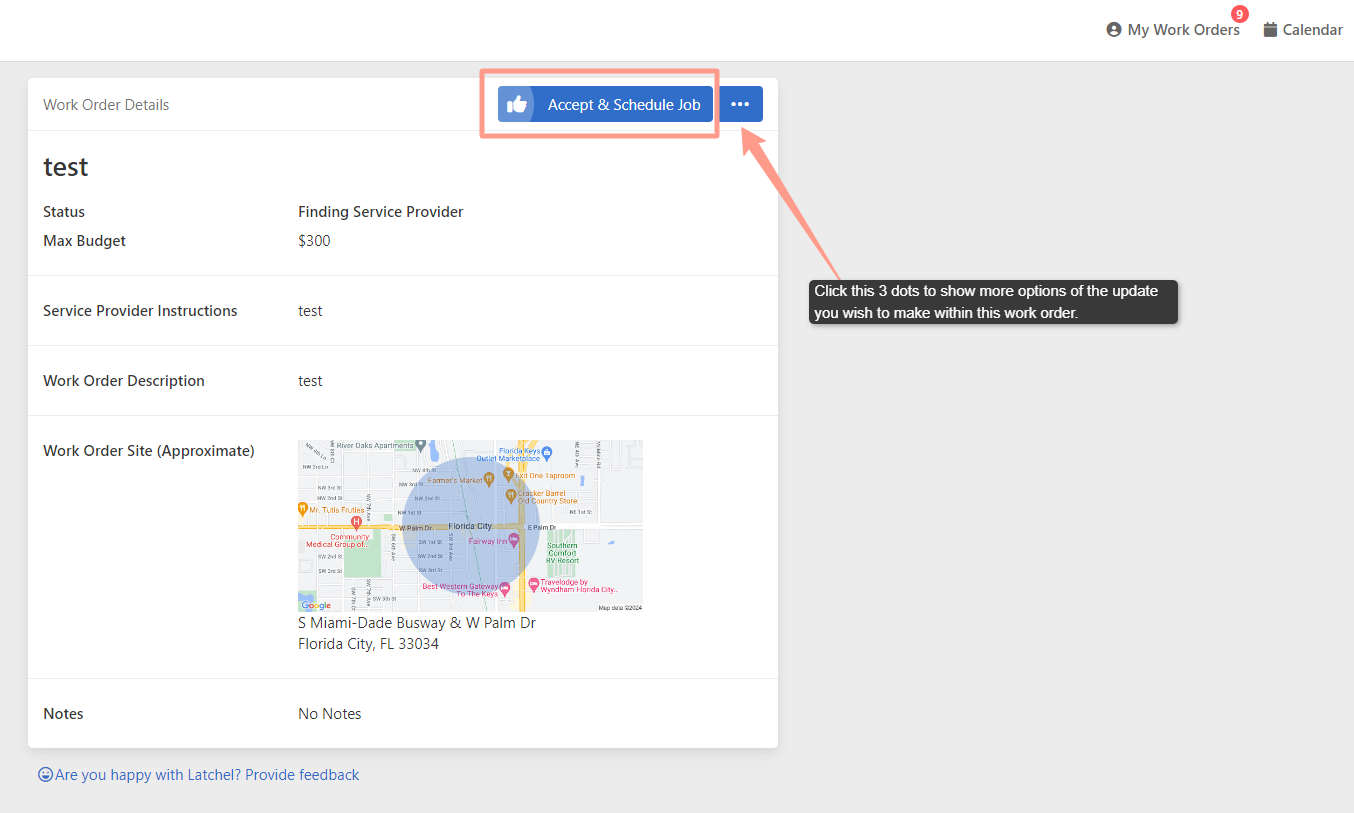Click the 'test' work order title

[x=66, y=167]
